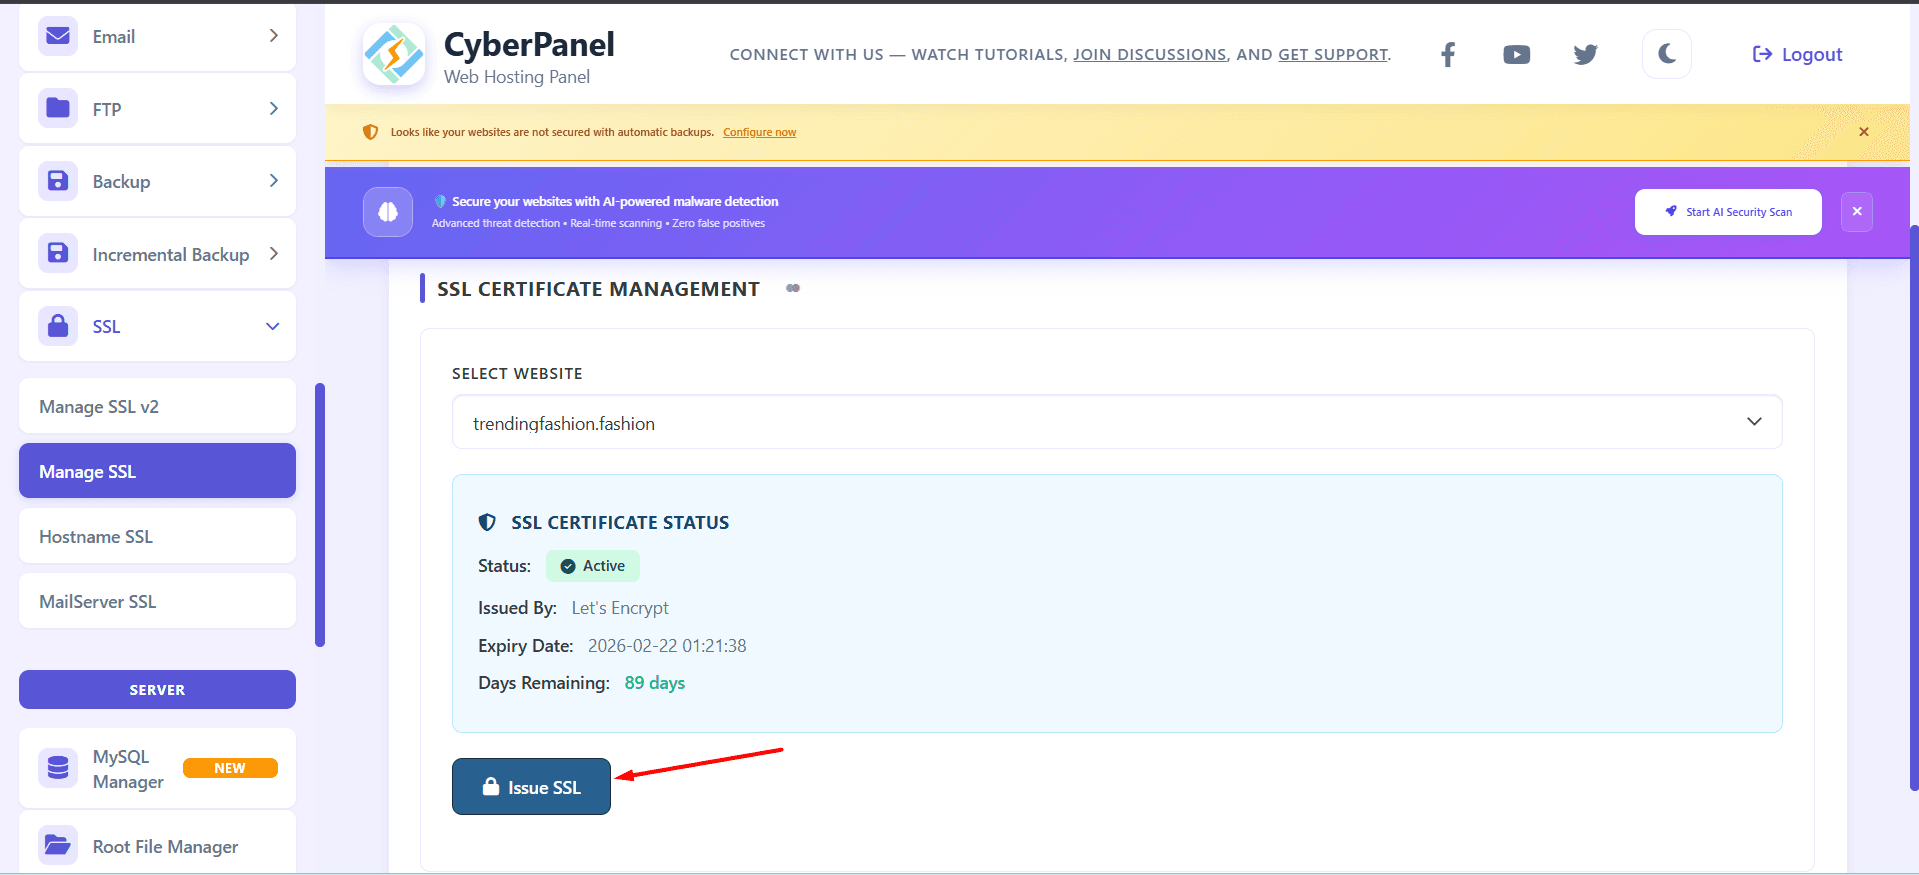Collapse the SSL sidebar menu
This screenshot has width=1919, height=875.
click(272, 327)
